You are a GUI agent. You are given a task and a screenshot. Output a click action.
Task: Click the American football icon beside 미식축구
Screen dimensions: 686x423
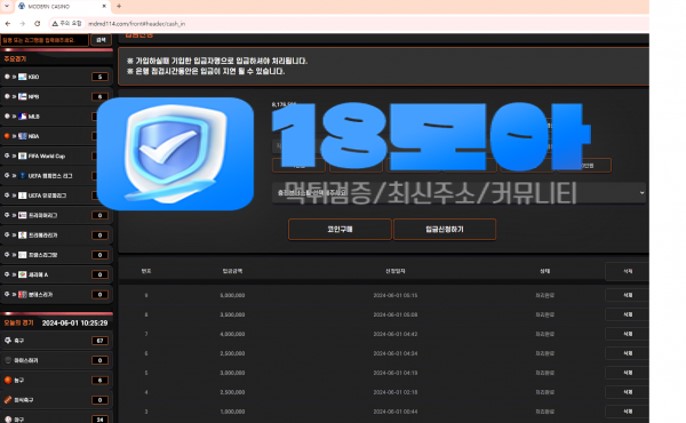point(8,400)
